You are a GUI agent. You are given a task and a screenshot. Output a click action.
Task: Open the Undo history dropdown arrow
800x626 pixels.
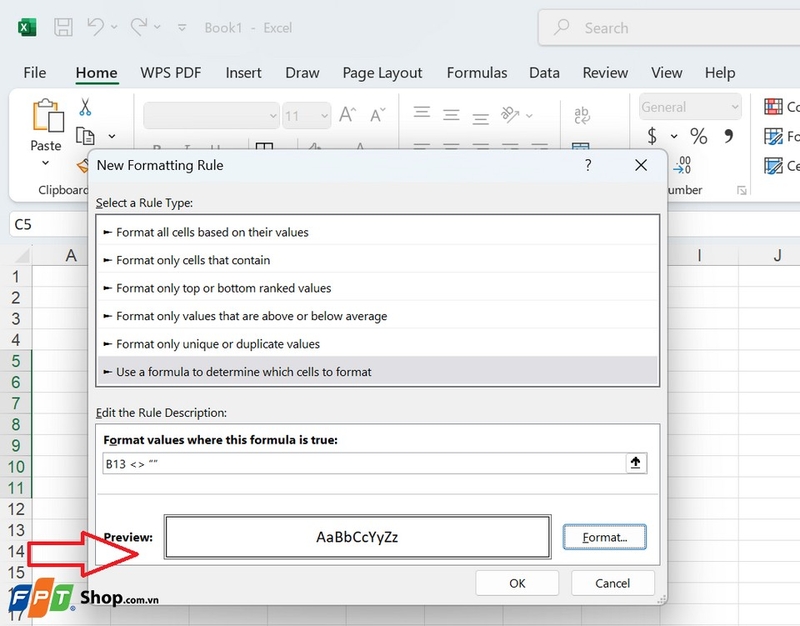[114, 27]
